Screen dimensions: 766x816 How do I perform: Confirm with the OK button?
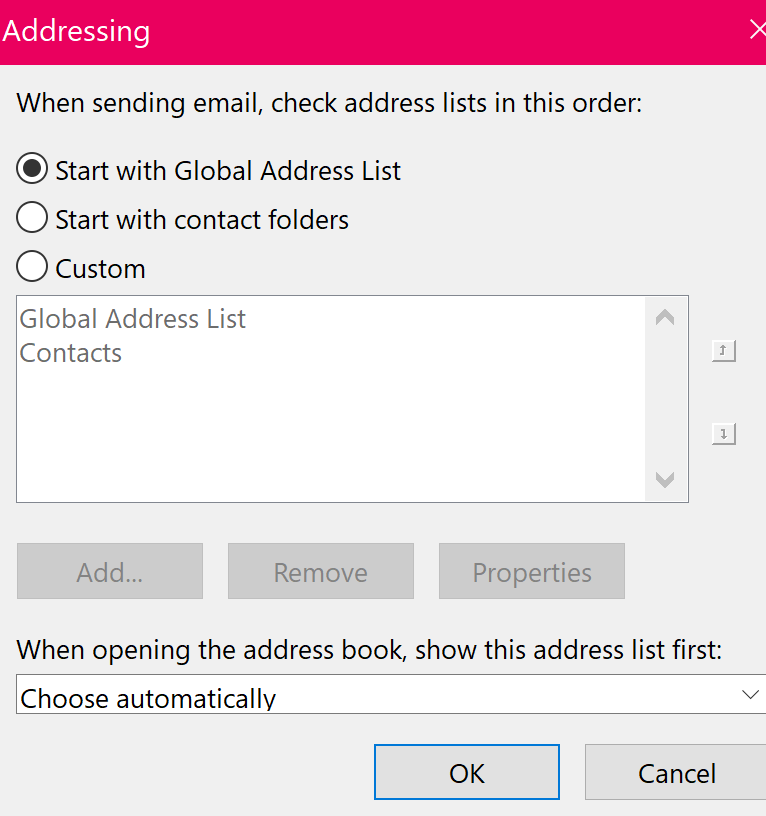pos(467,772)
